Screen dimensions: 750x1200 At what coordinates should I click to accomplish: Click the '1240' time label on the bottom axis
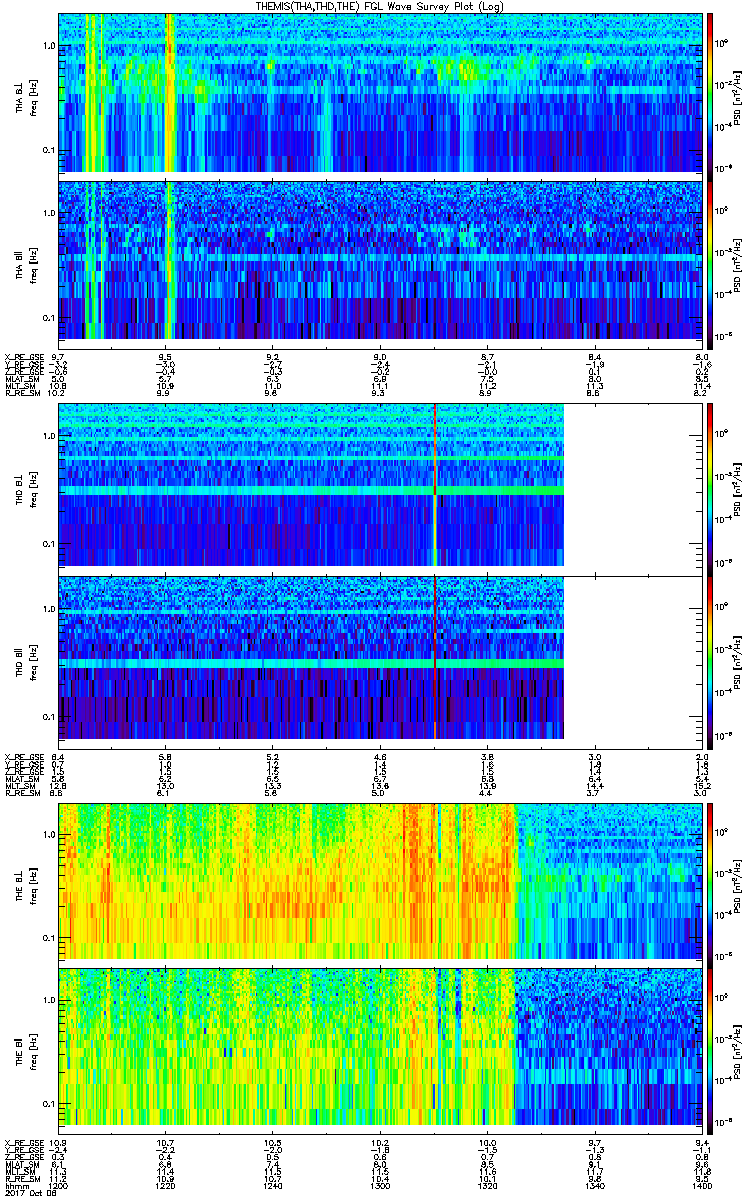point(274,1186)
